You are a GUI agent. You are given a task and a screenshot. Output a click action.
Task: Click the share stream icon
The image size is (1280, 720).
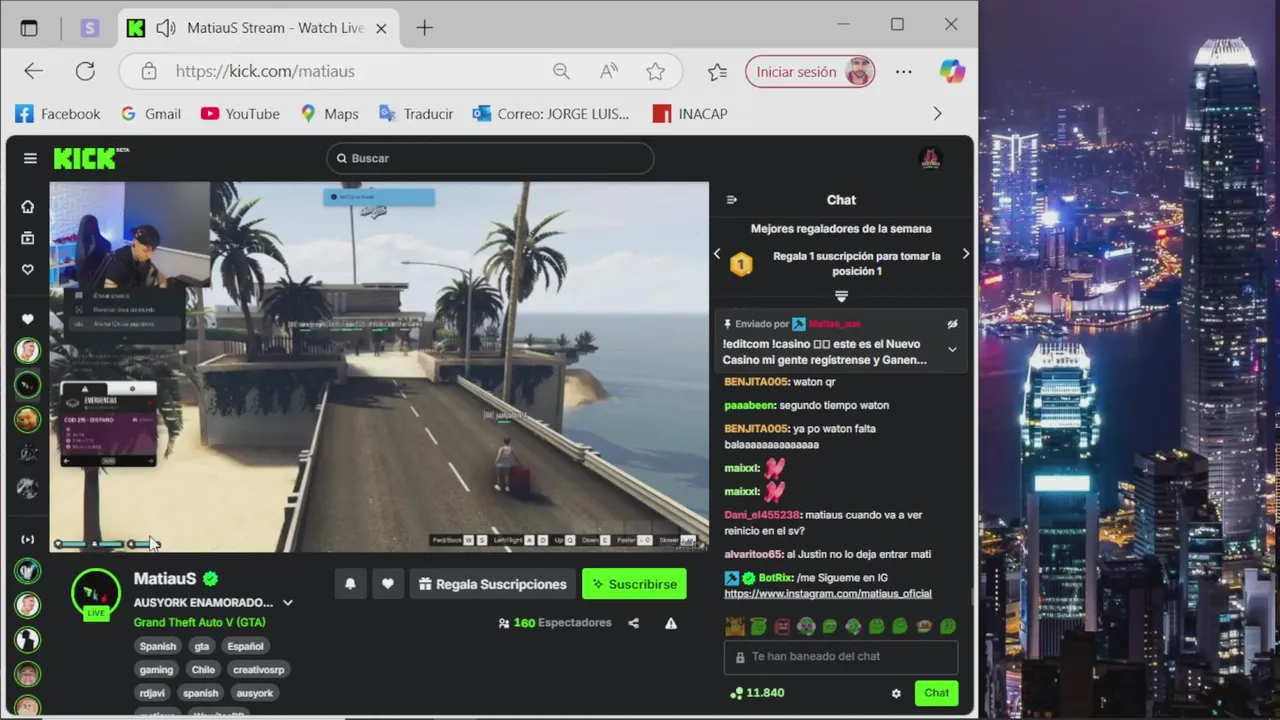(x=633, y=623)
